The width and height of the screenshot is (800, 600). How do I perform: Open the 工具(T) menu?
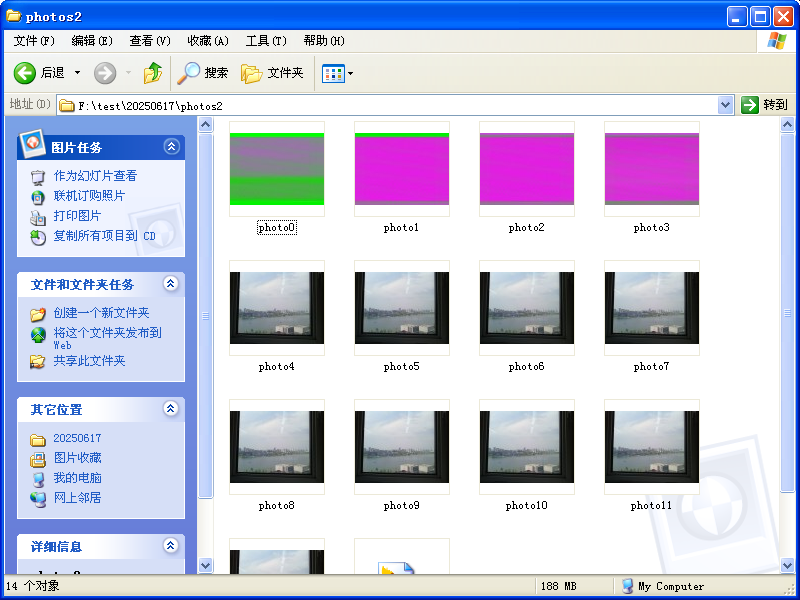(266, 41)
